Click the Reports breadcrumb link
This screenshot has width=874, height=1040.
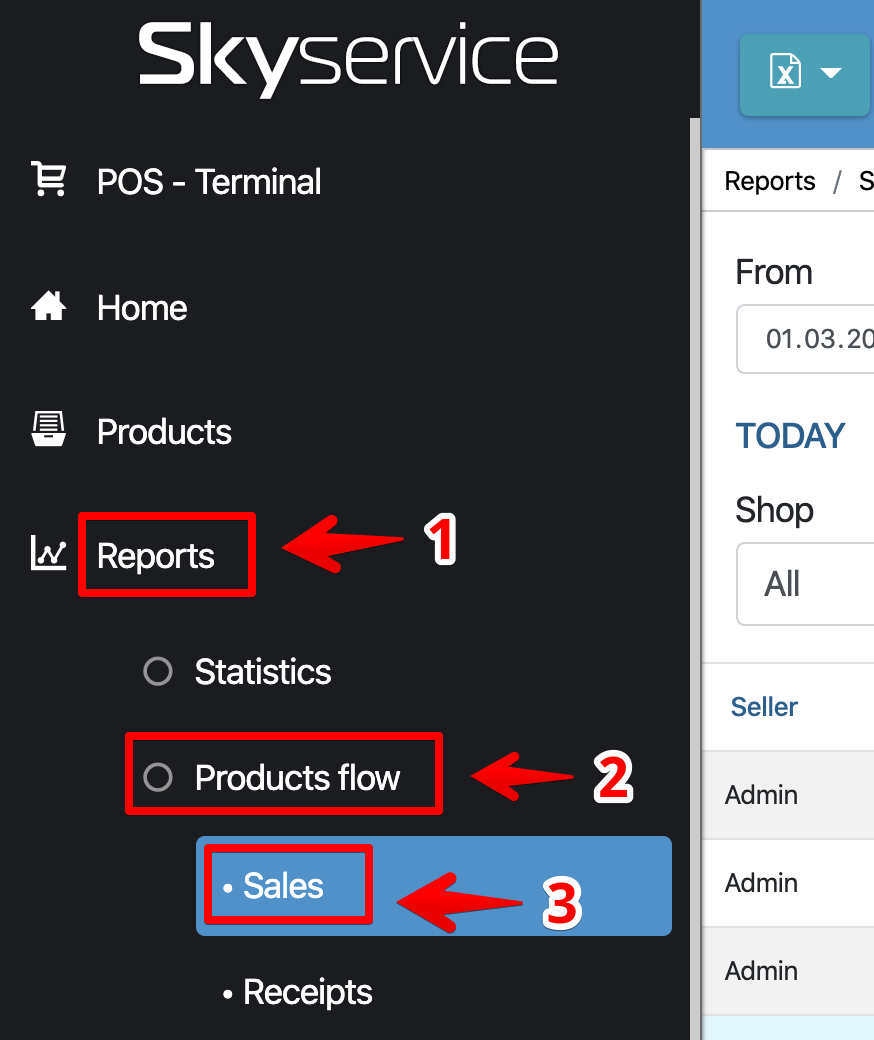point(769,181)
